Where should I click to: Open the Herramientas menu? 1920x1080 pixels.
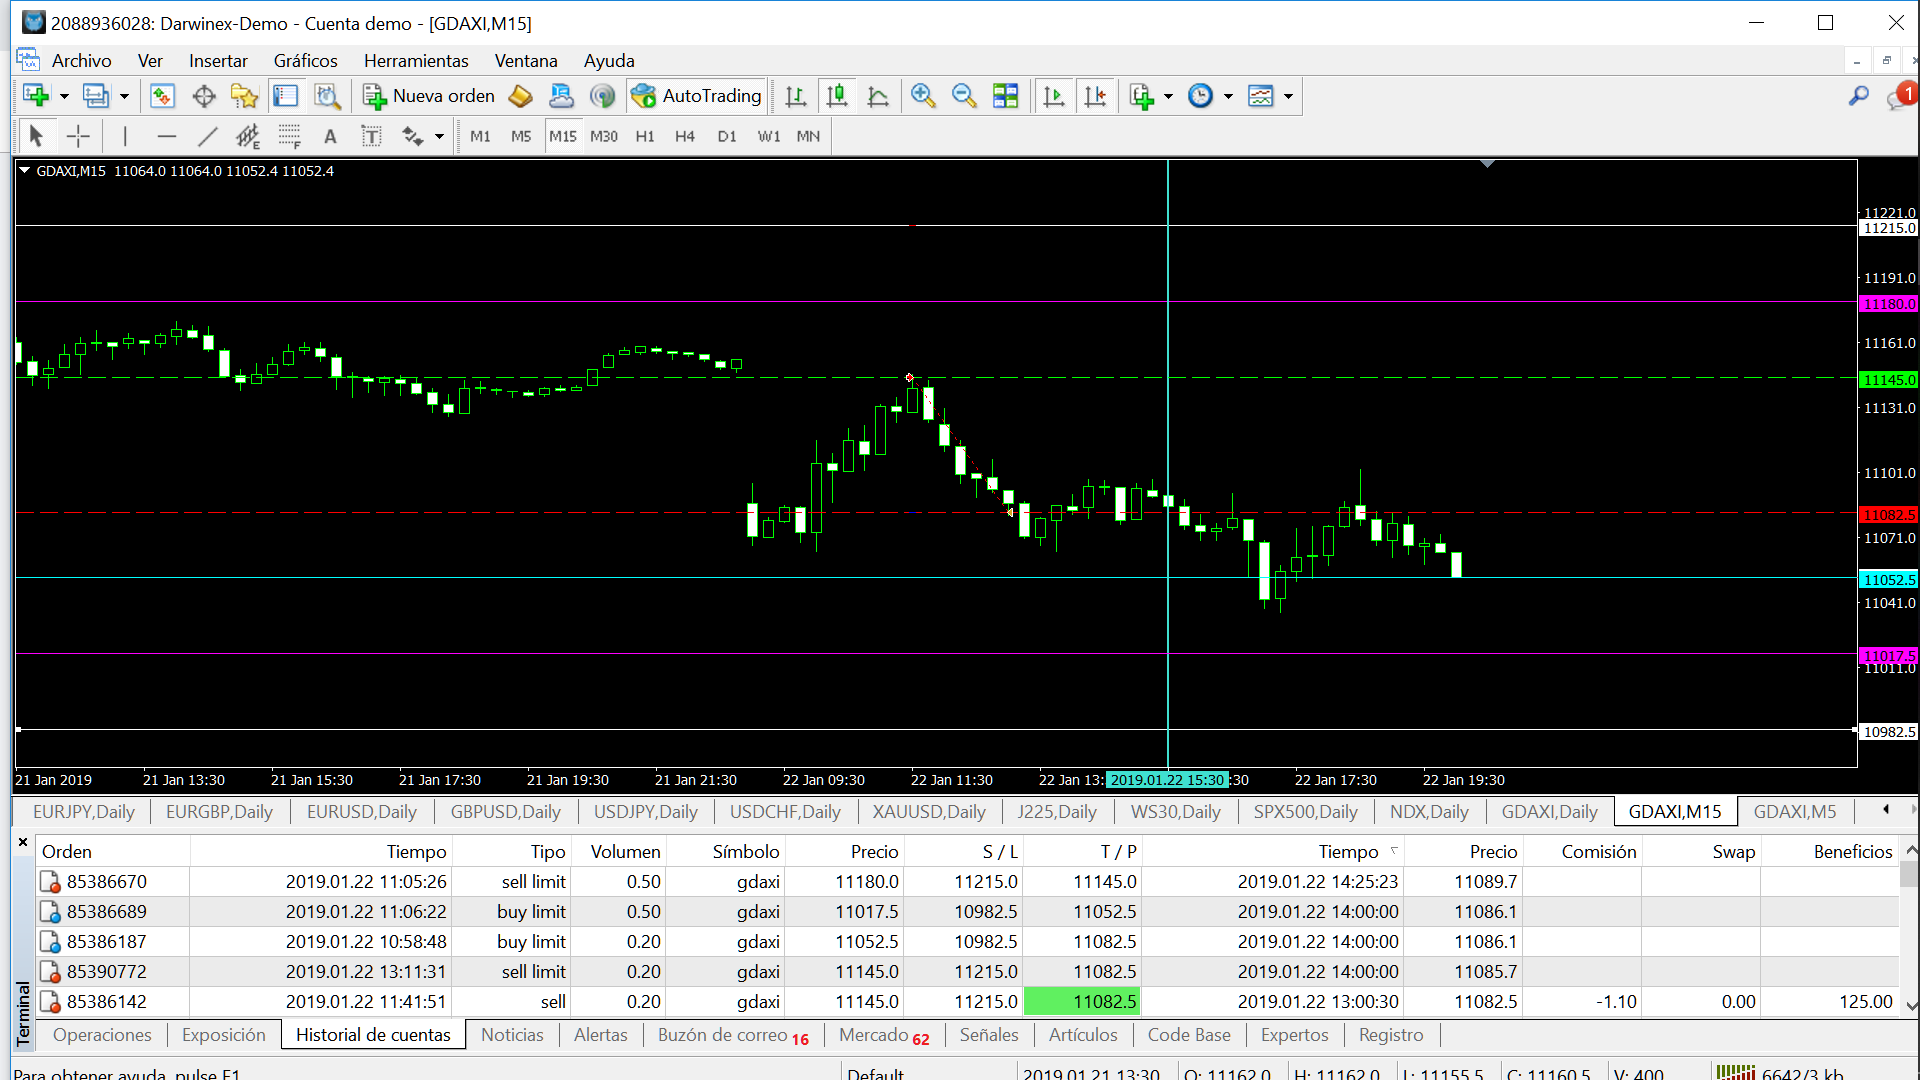point(415,61)
